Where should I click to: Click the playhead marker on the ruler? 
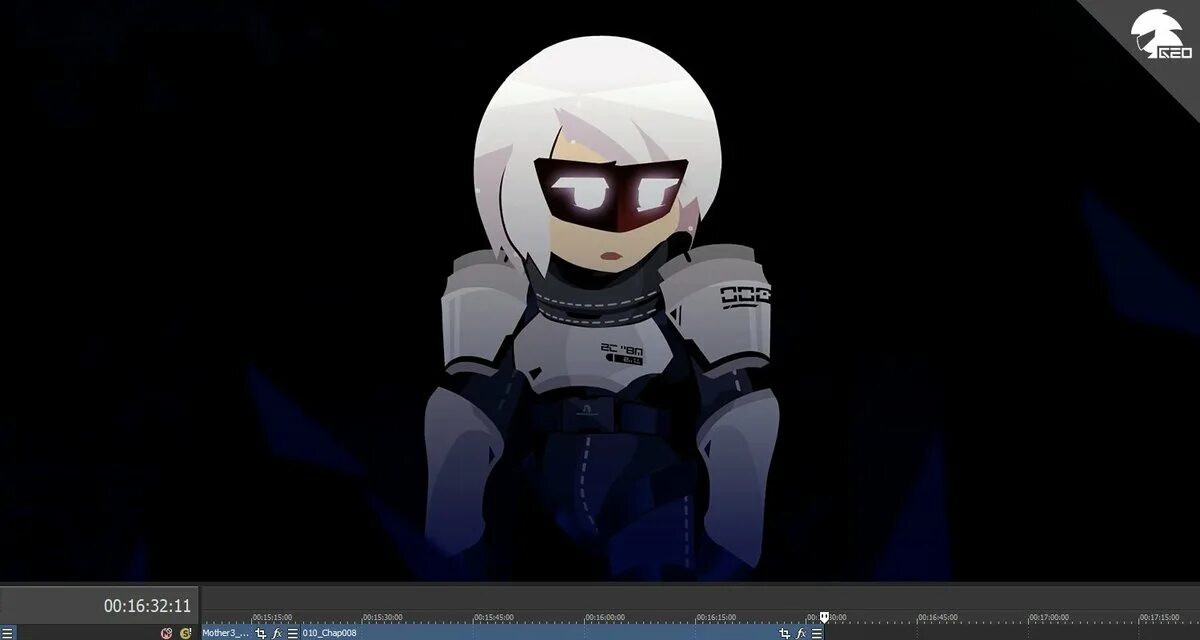[824, 617]
